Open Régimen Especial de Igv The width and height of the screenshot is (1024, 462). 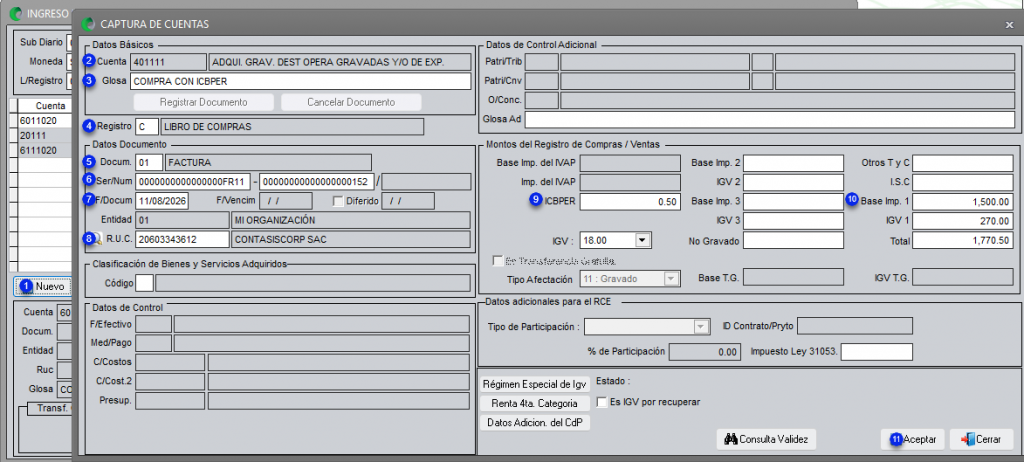(x=535, y=384)
